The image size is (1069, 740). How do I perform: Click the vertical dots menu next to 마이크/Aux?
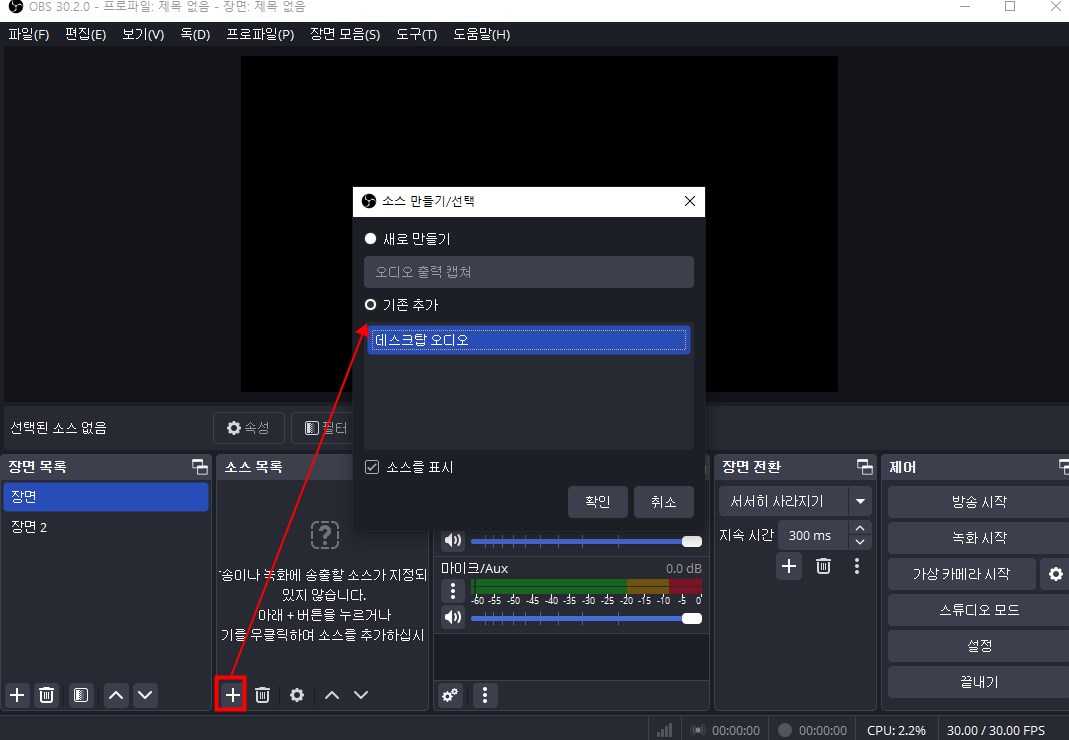coord(453,591)
